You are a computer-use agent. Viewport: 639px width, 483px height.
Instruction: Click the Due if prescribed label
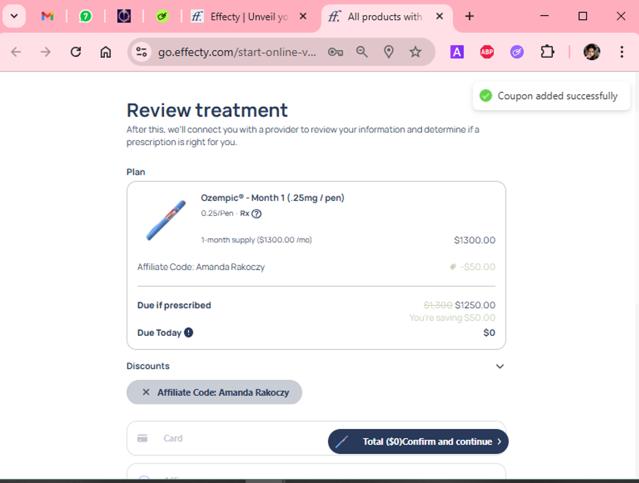(174, 305)
